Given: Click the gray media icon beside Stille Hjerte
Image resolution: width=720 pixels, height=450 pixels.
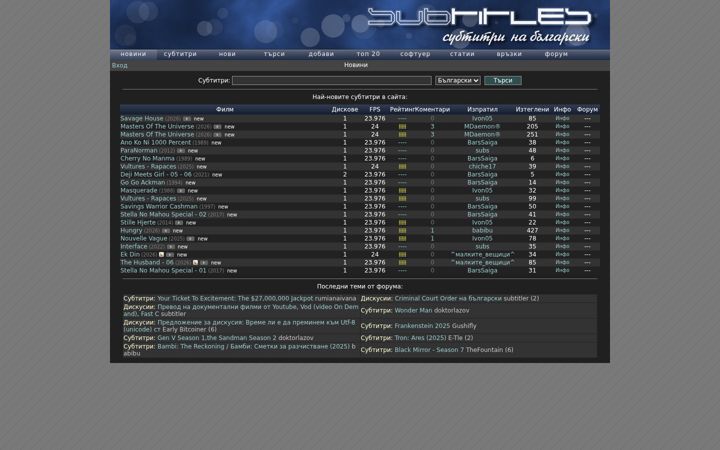Looking at the screenshot, I should tap(179, 223).
